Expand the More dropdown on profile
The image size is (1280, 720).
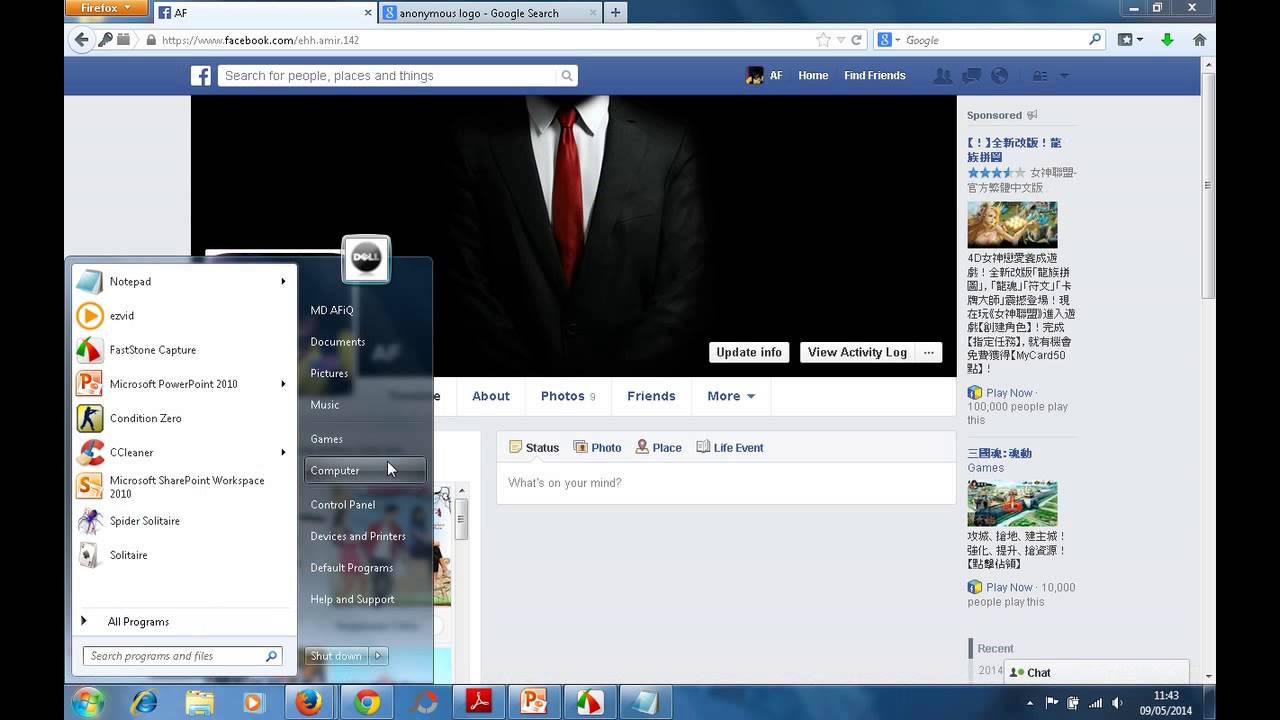pos(731,396)
